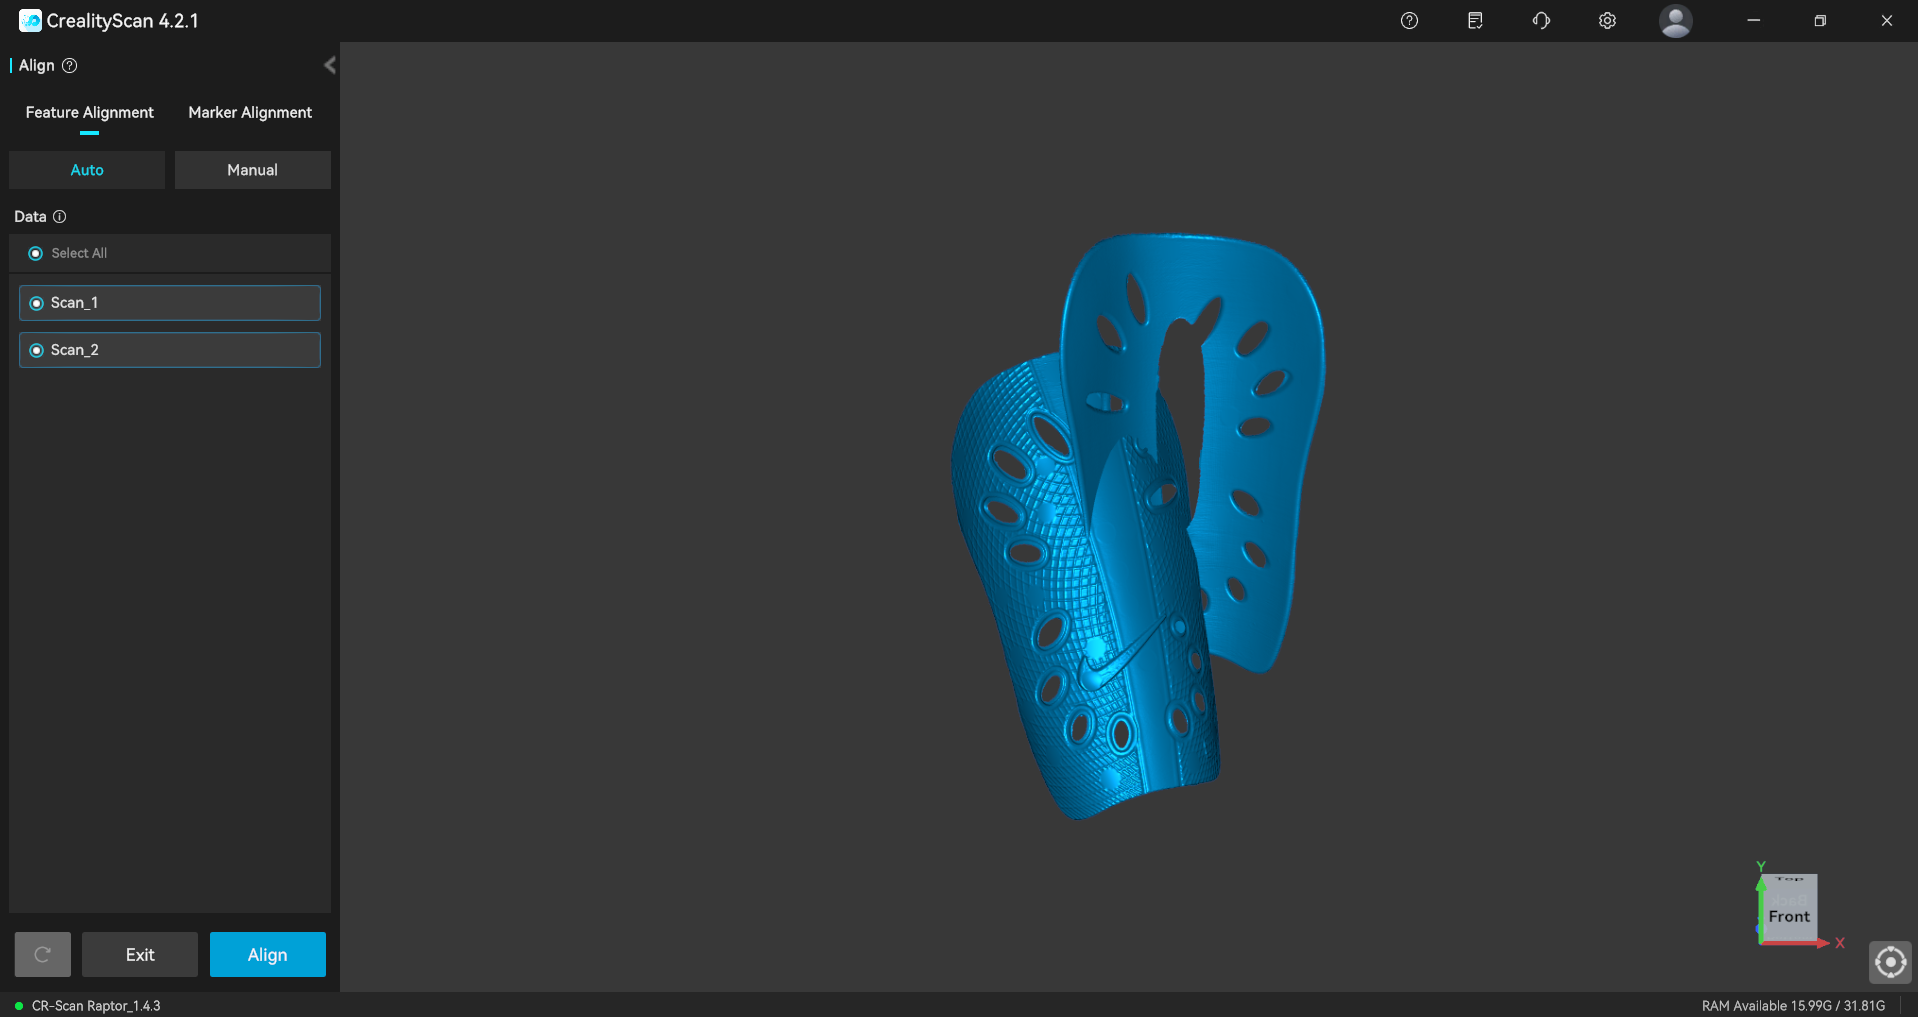Click the CR-Scan Raptor_1.4.3 status text
Image resolution: width=1918 pixels, height=1017 pixels.
click(96, 1006)
